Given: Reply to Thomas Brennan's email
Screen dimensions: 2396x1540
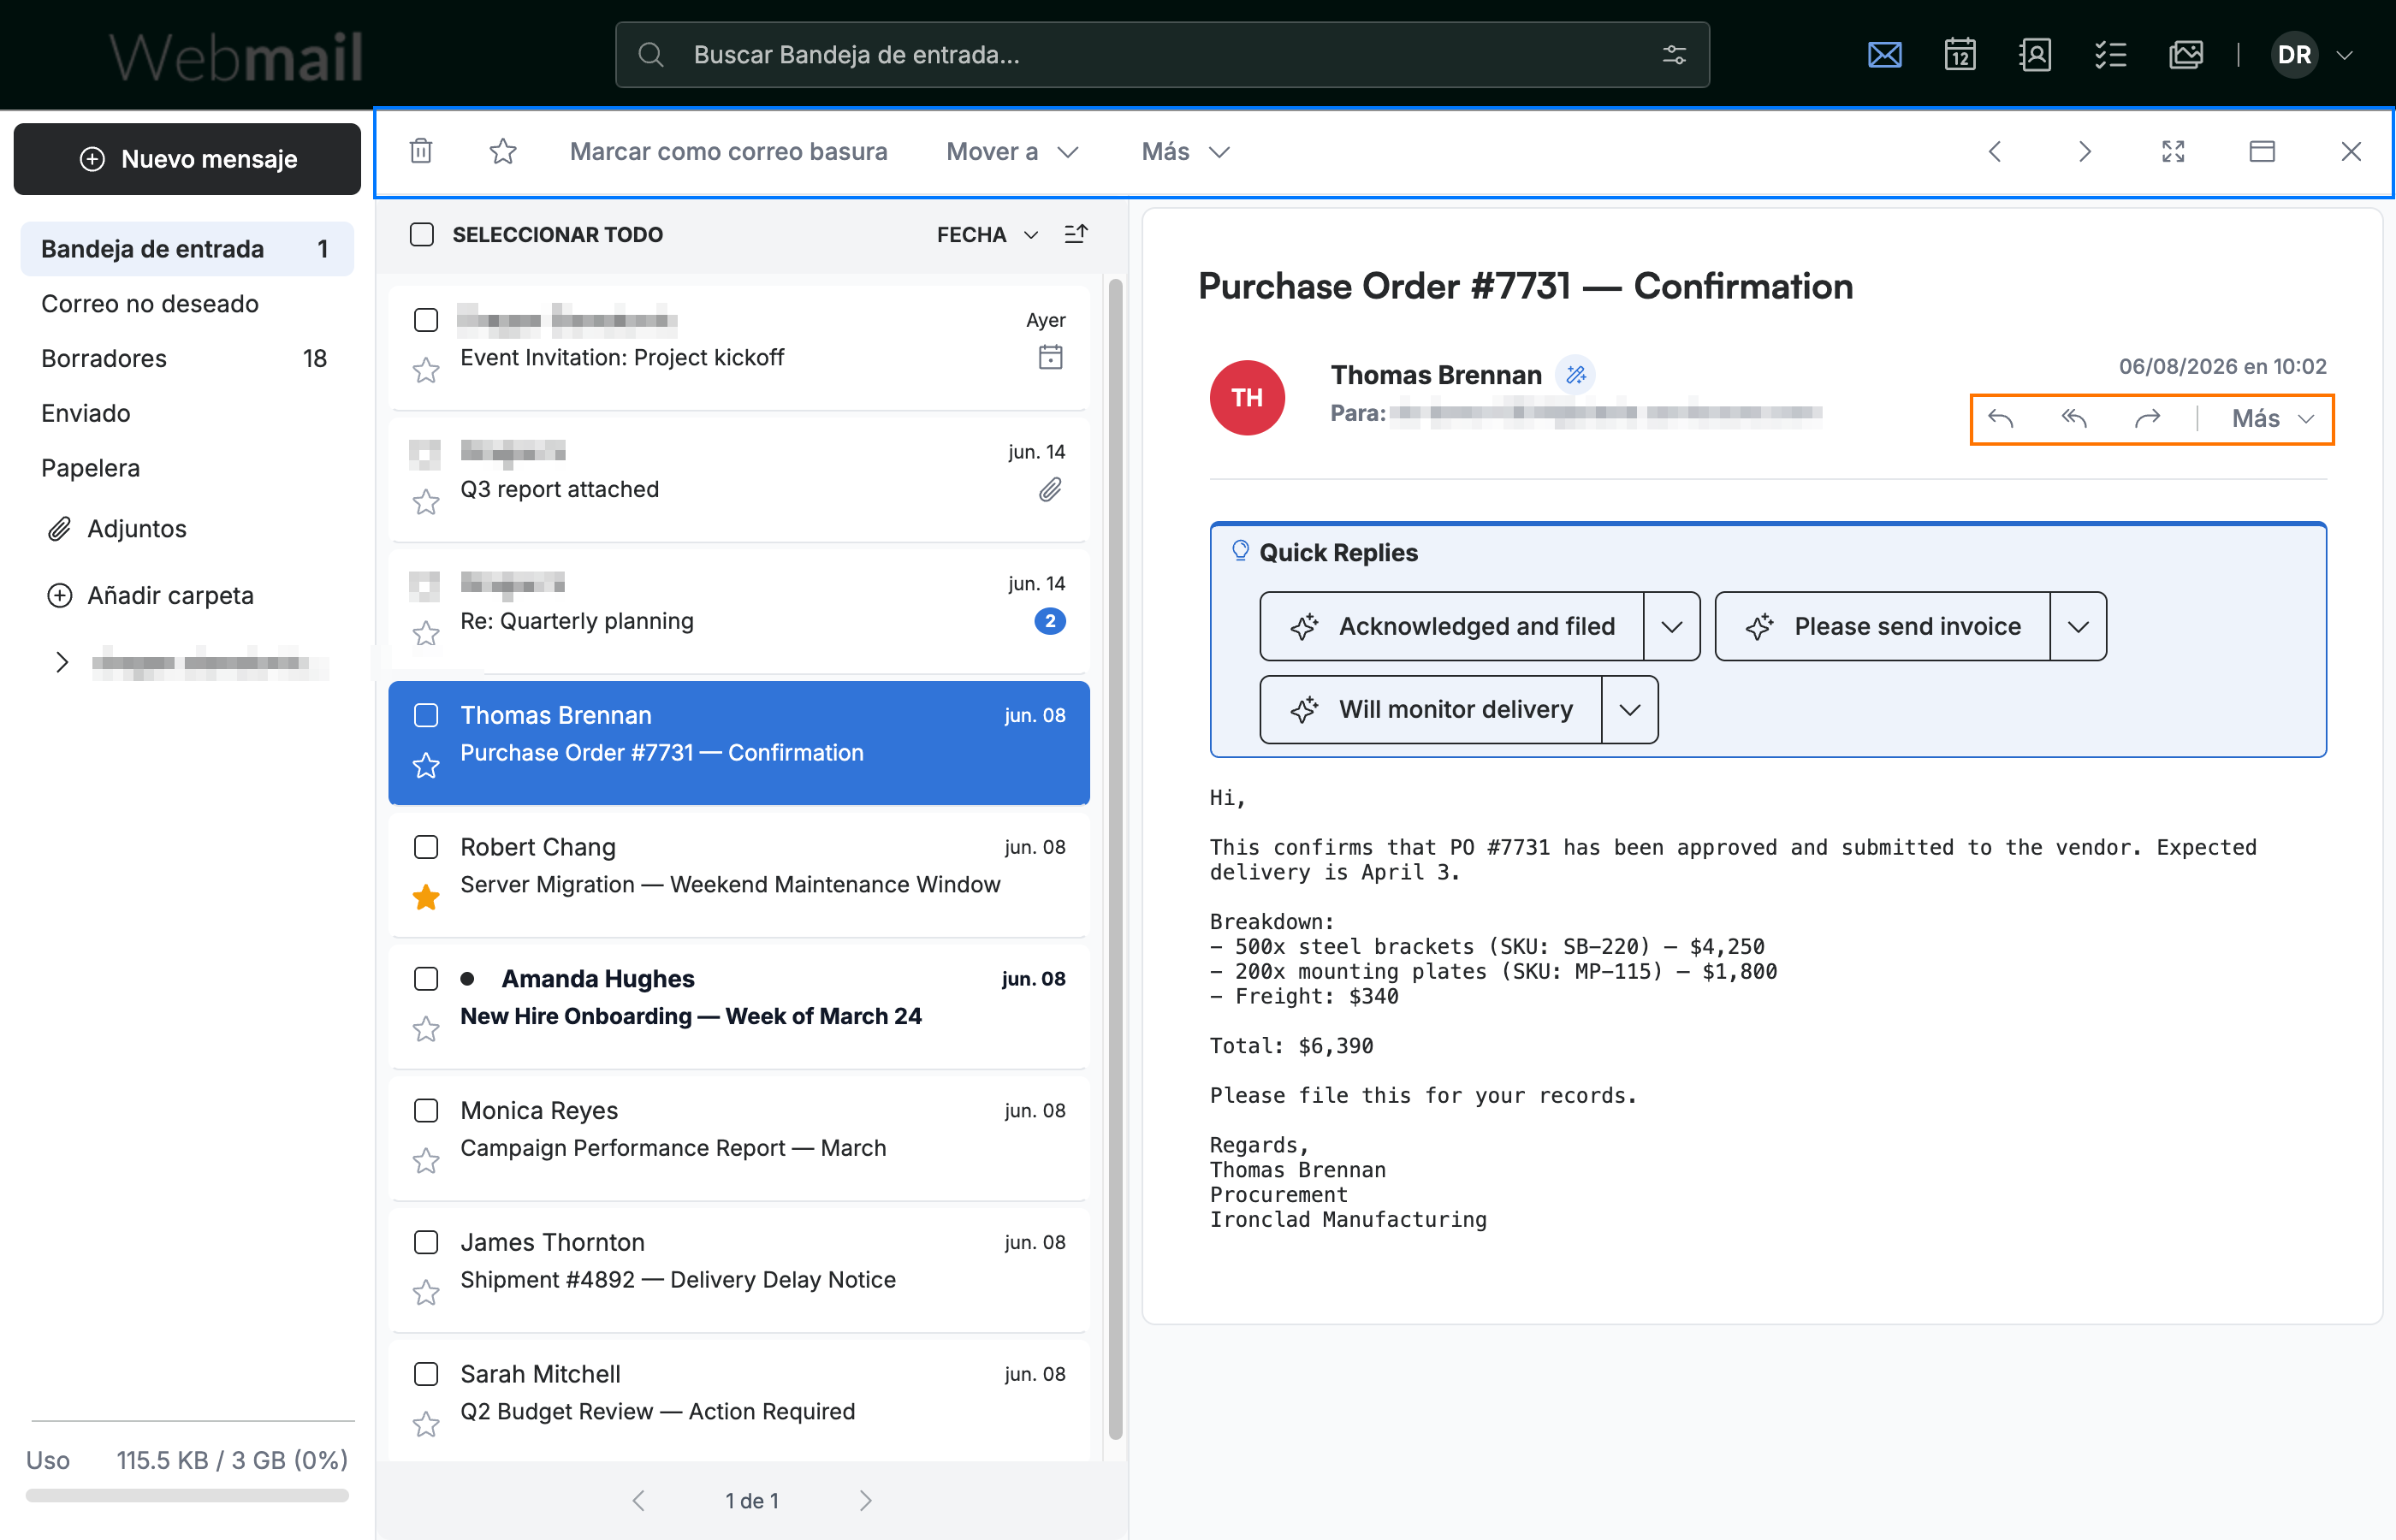Looking at the screenshot, I should (2000, 418).
